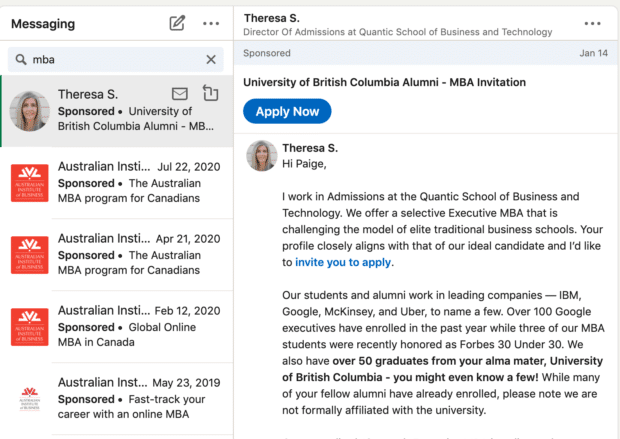
Task: Click 'Fast-track your career with an online MBA' preview
Action: [131, 407]
